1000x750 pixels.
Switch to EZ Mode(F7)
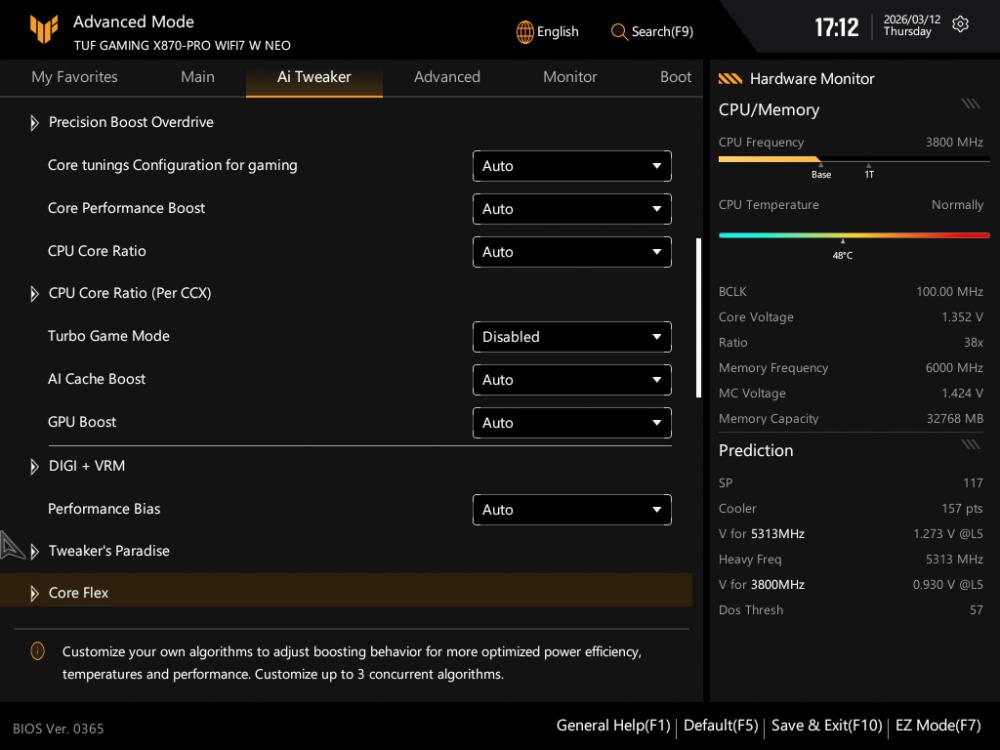click(938, 726)
